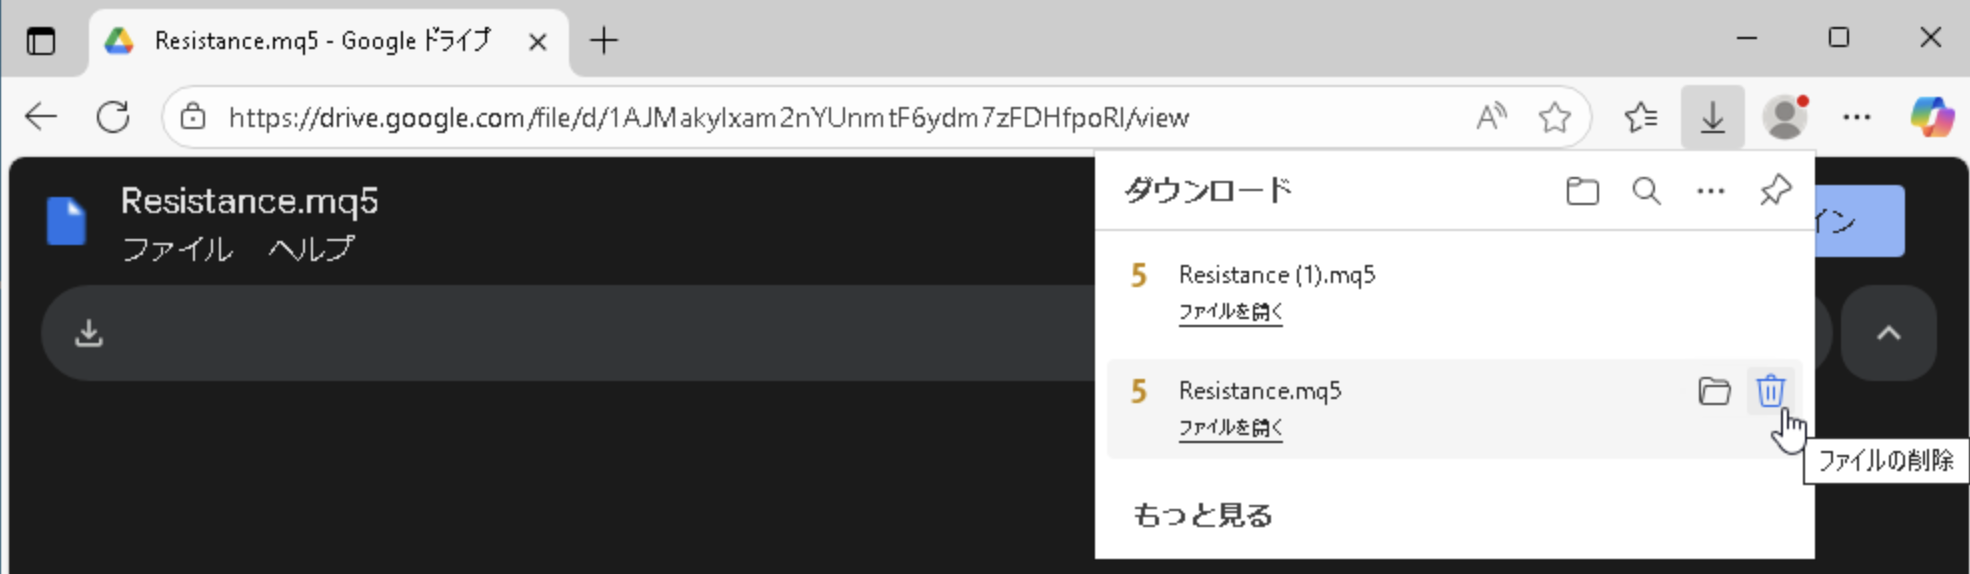Click the Drive download icon
This screenshot has height=574, width=1970.
pyautogui.click(x=89, y=333)
